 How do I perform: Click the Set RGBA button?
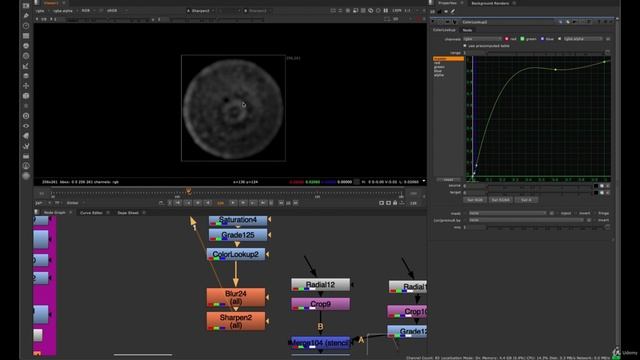pyautogui.click(x=500, y=200)
